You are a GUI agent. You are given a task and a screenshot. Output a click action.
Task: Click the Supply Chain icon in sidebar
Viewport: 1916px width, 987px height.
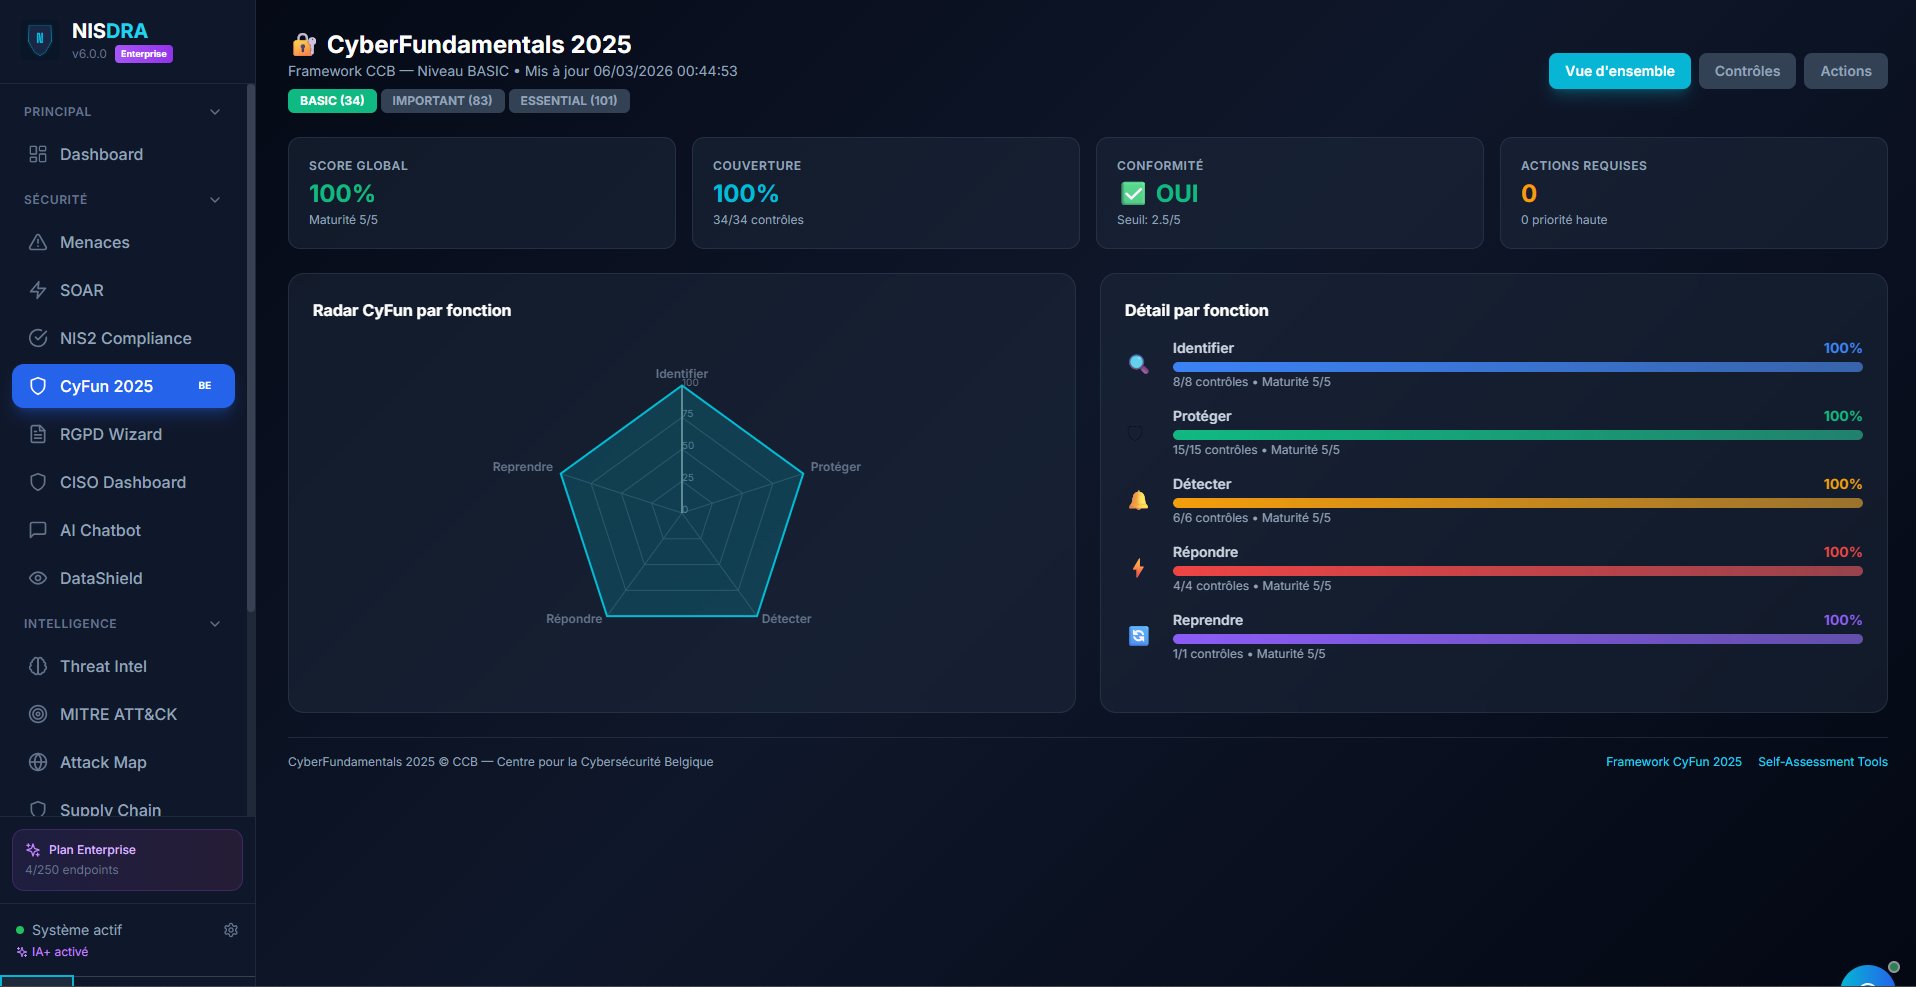click(38, 808)
